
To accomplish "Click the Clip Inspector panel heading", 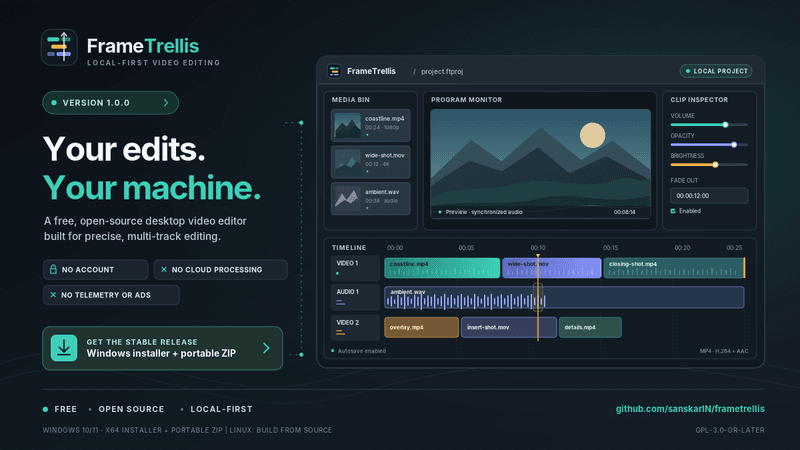I will pos(699,100).
